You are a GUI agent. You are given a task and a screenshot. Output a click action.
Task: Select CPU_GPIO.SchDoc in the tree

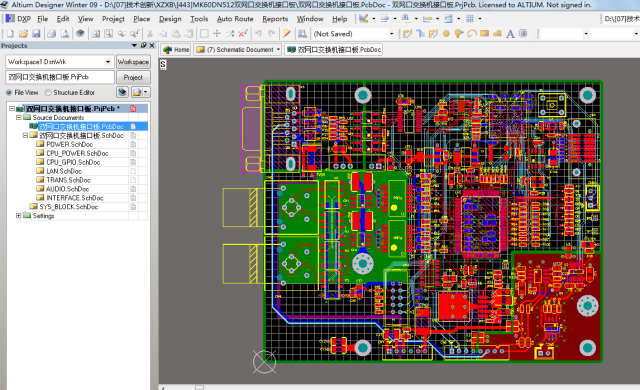(73, 162)
